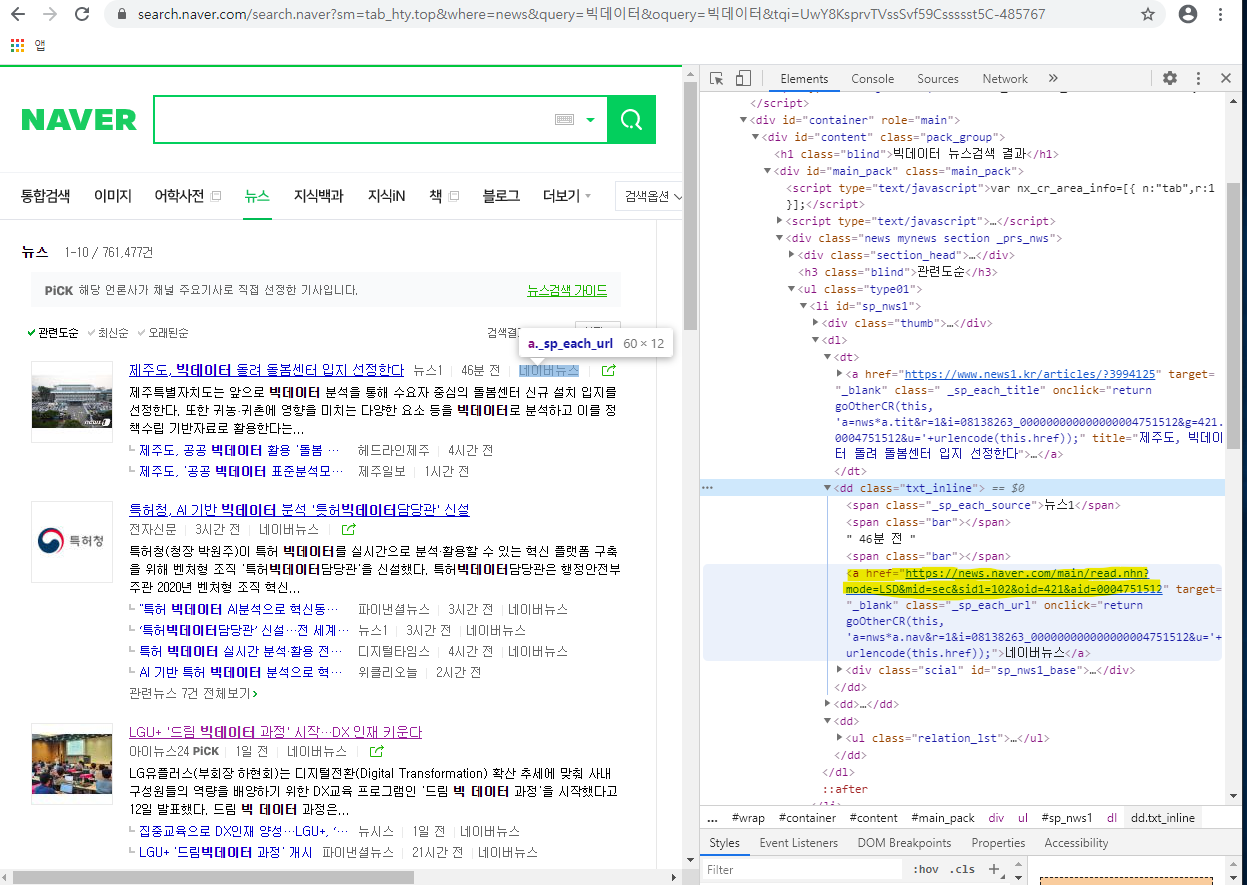The width and height of the screenshot is (1247, 885).
Task: Show more DevTools tabs with the double chevron
Action: 1053,79
